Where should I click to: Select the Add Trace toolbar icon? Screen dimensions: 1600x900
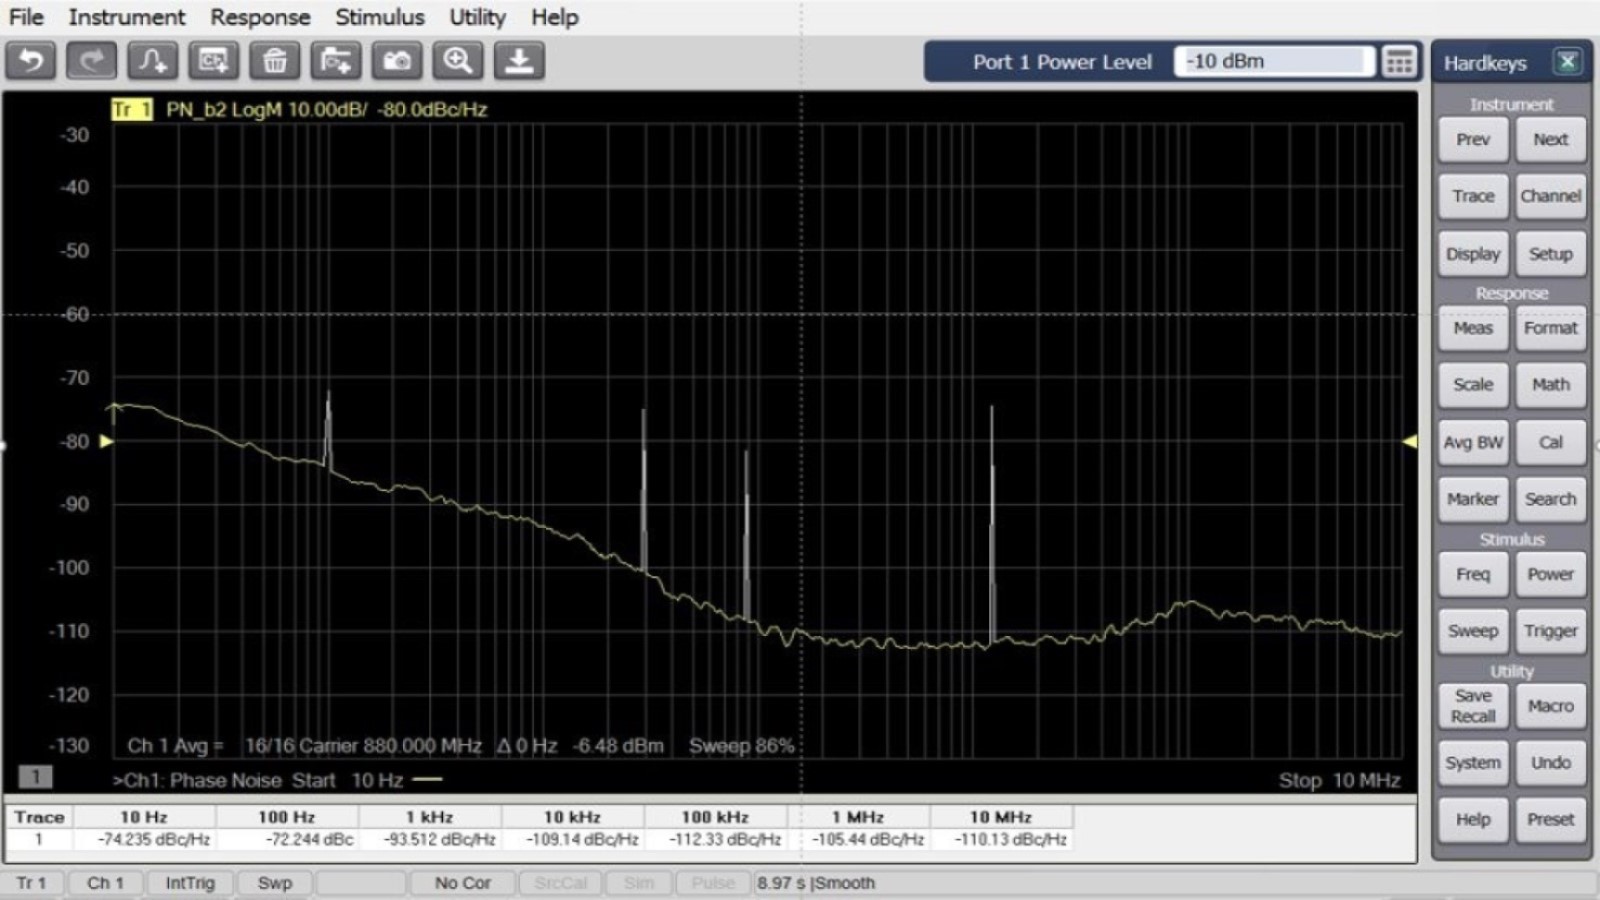(x=152, y=60)
